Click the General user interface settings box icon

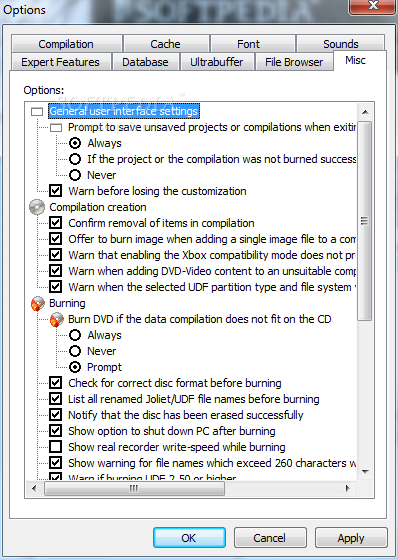[37, 112]
